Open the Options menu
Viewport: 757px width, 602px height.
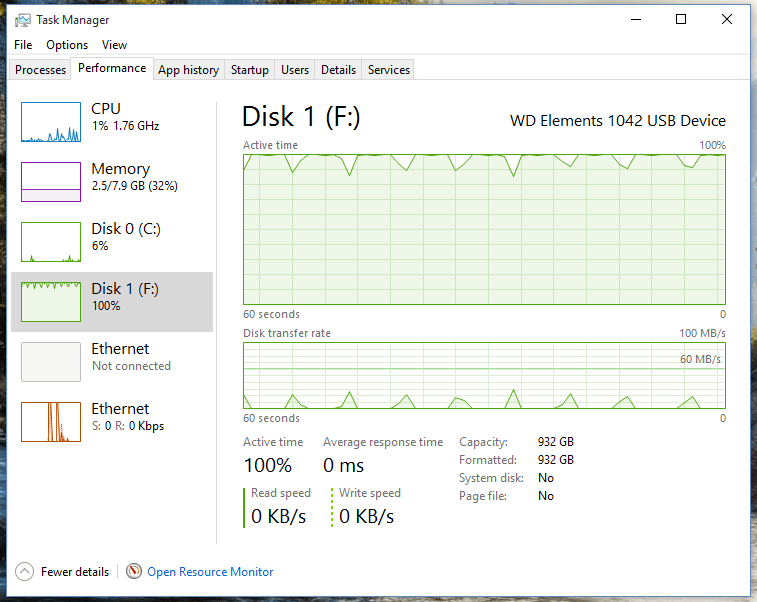(x=67, y=45)
